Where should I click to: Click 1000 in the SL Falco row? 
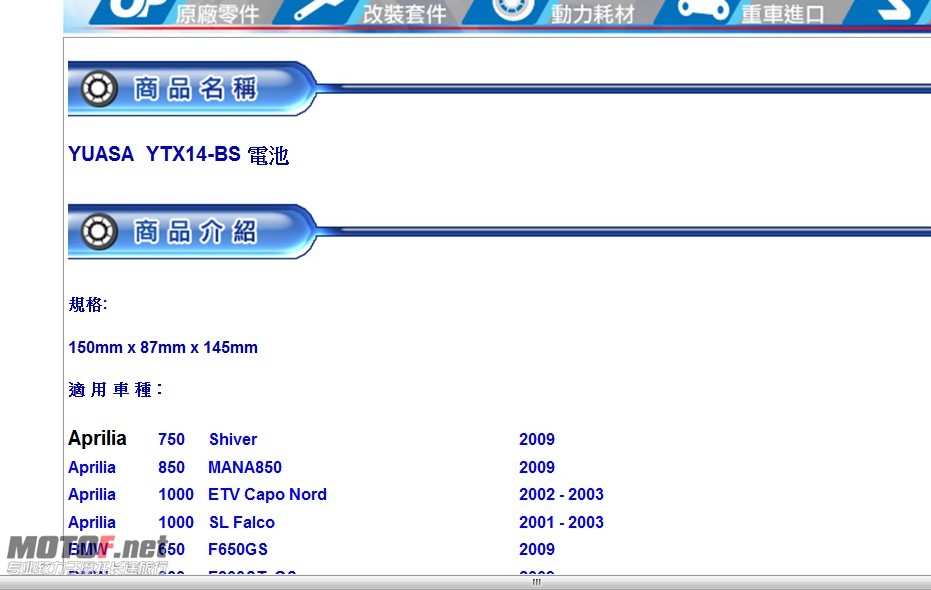pyautogui.click(x=176, y=522)
